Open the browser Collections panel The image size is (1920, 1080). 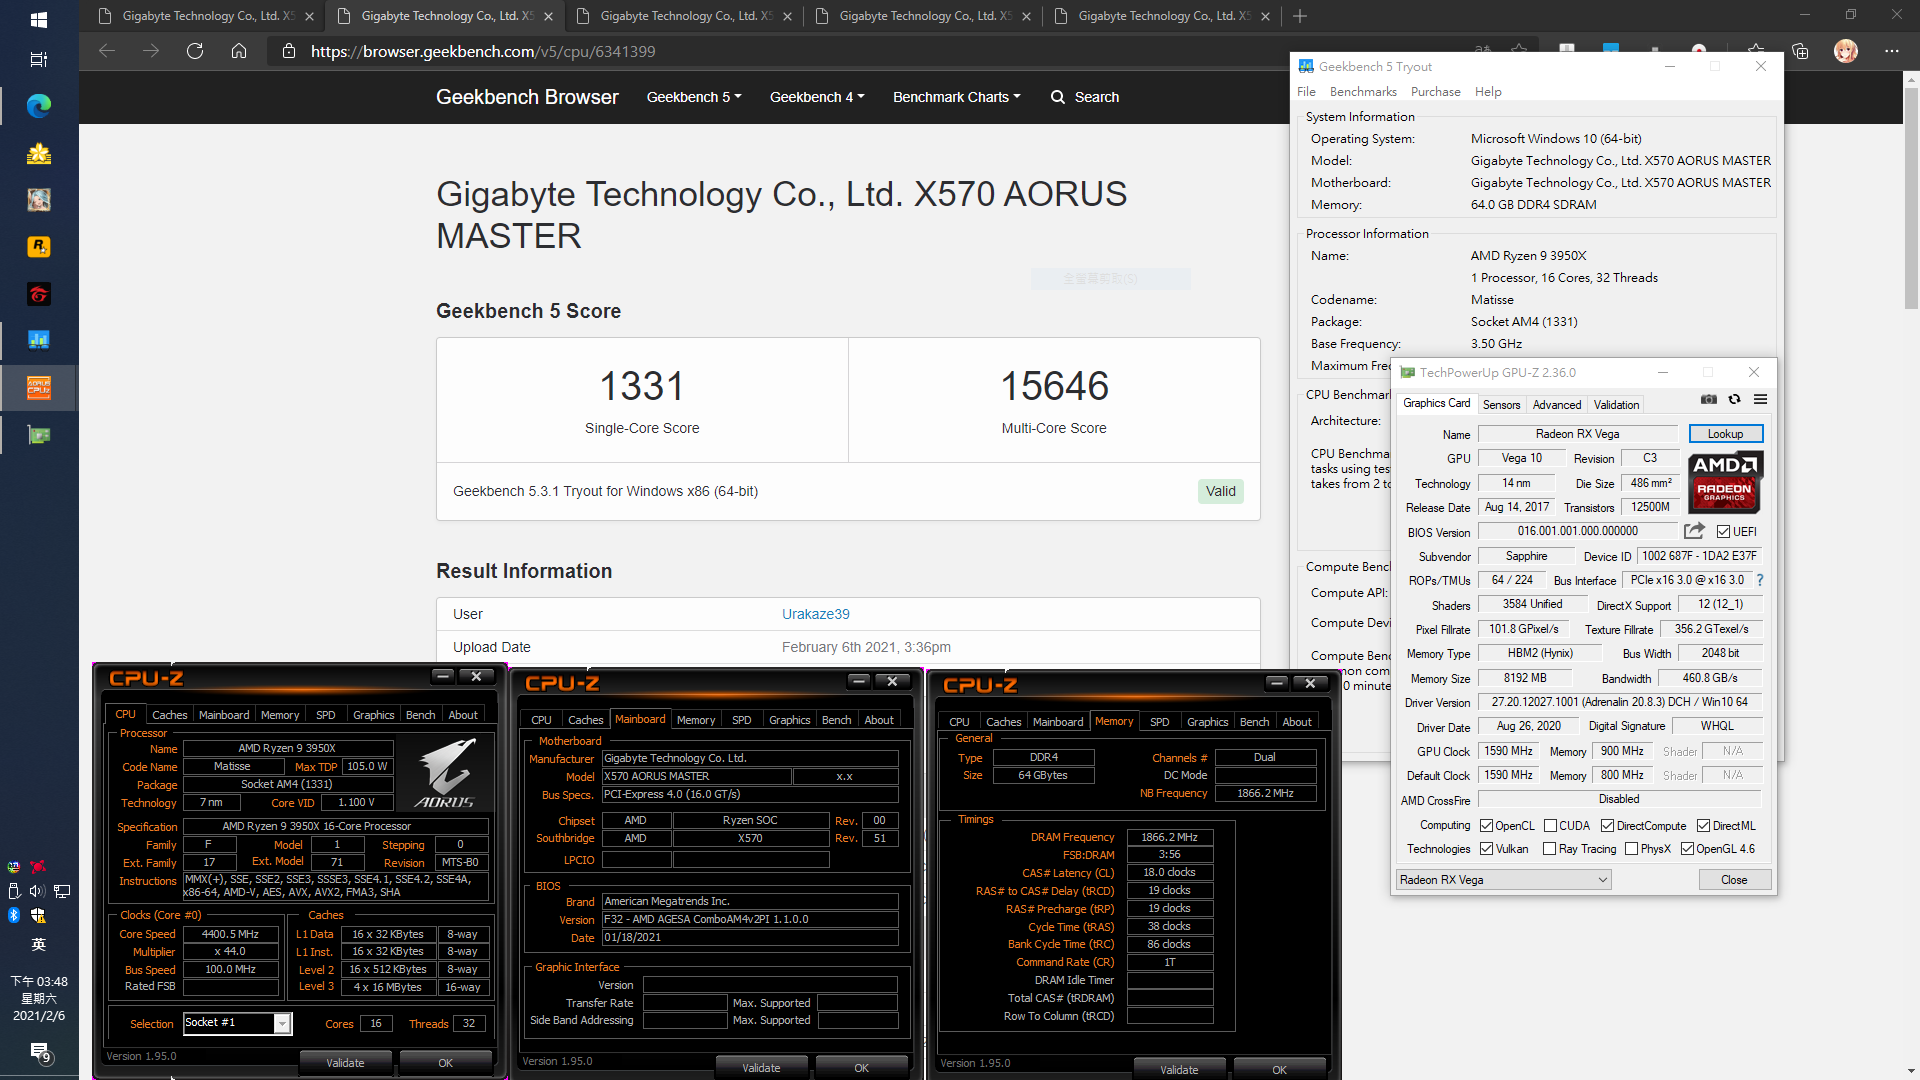1800,51
